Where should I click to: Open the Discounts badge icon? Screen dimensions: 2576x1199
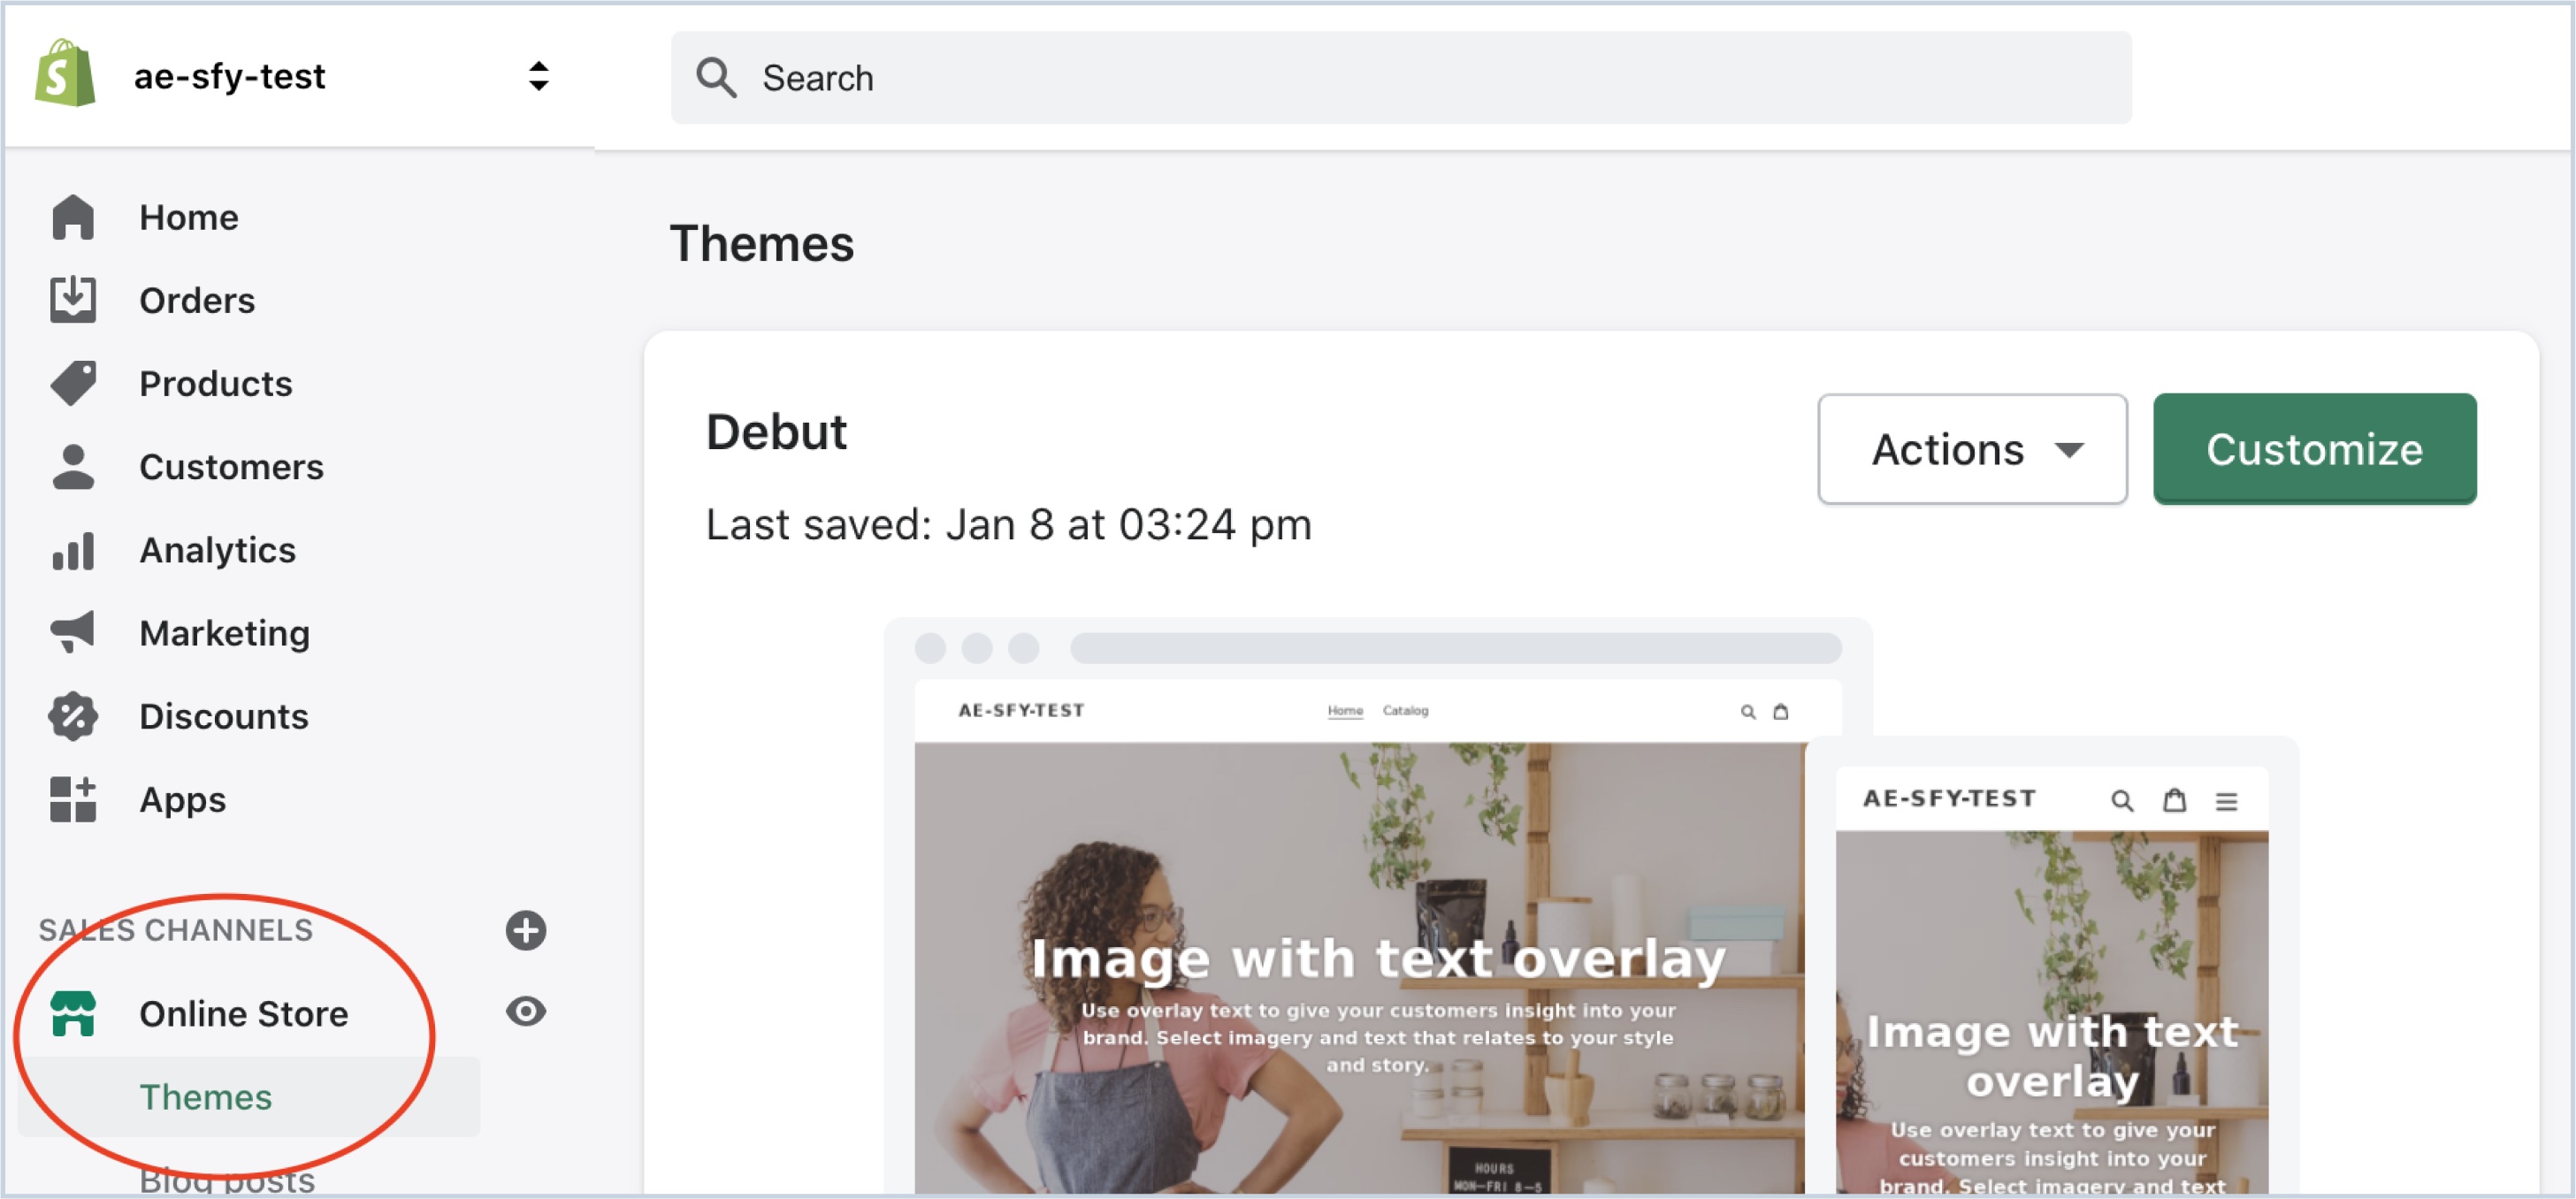(73, 716)
